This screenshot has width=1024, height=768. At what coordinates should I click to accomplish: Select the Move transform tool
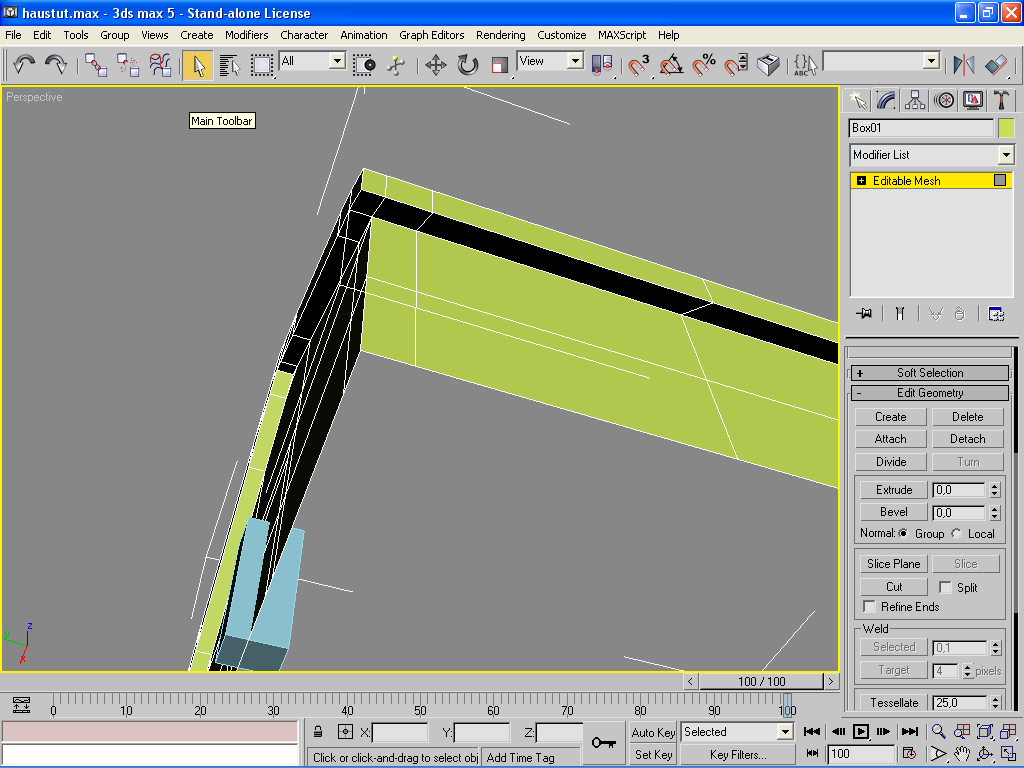click(435, 65)
